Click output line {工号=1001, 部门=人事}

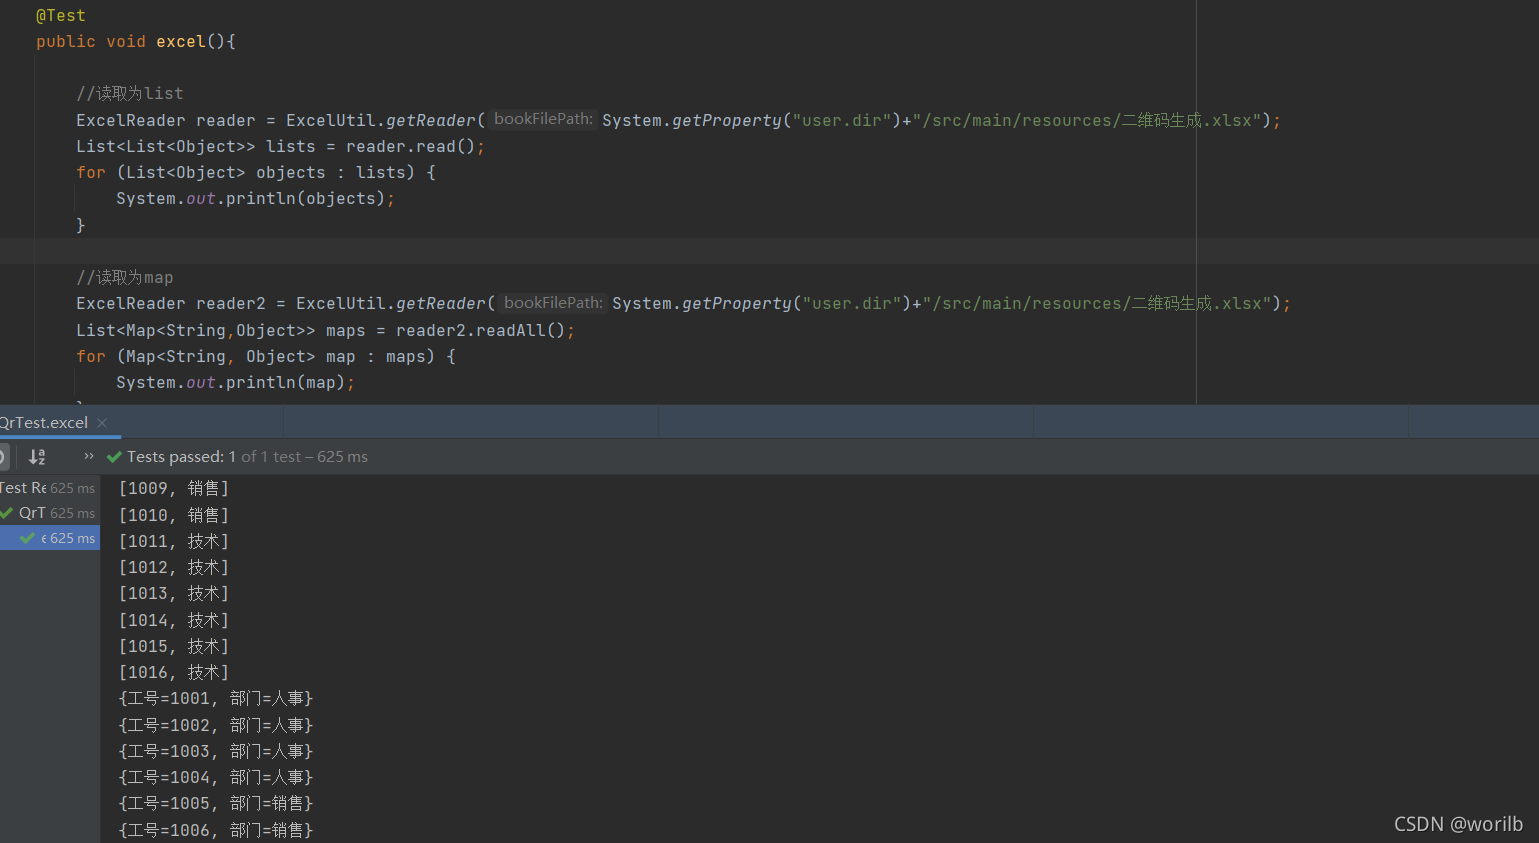click(x=216, y=698)
